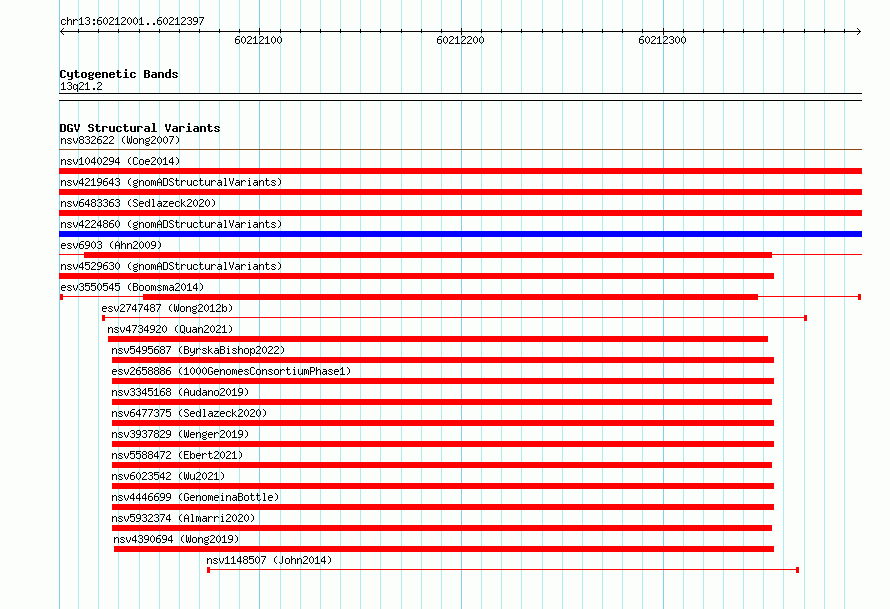Open the nsv6023542 (Wu2021) label
The height and width of the screenshot is (609, 890).
point(168,476)
